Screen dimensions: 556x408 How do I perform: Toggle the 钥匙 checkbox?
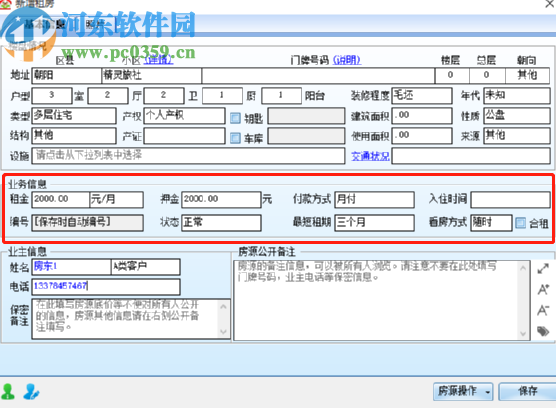click(x=235, y=118)
